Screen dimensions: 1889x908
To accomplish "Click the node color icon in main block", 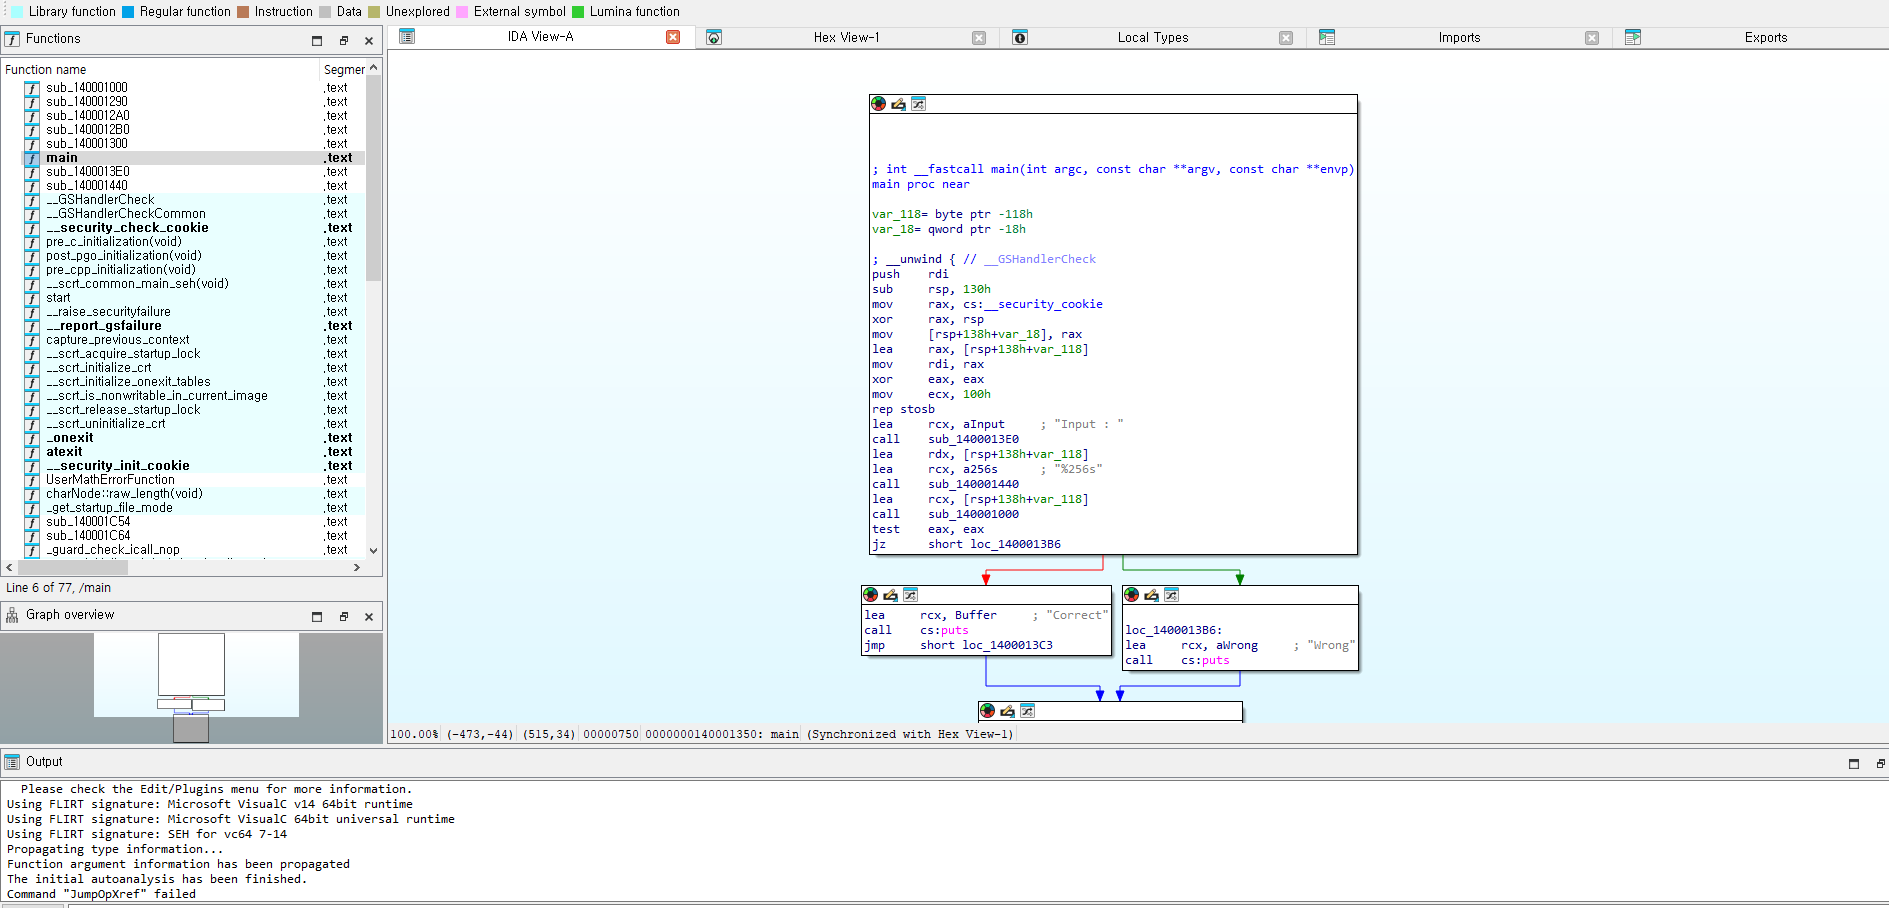I will [878, 104].
